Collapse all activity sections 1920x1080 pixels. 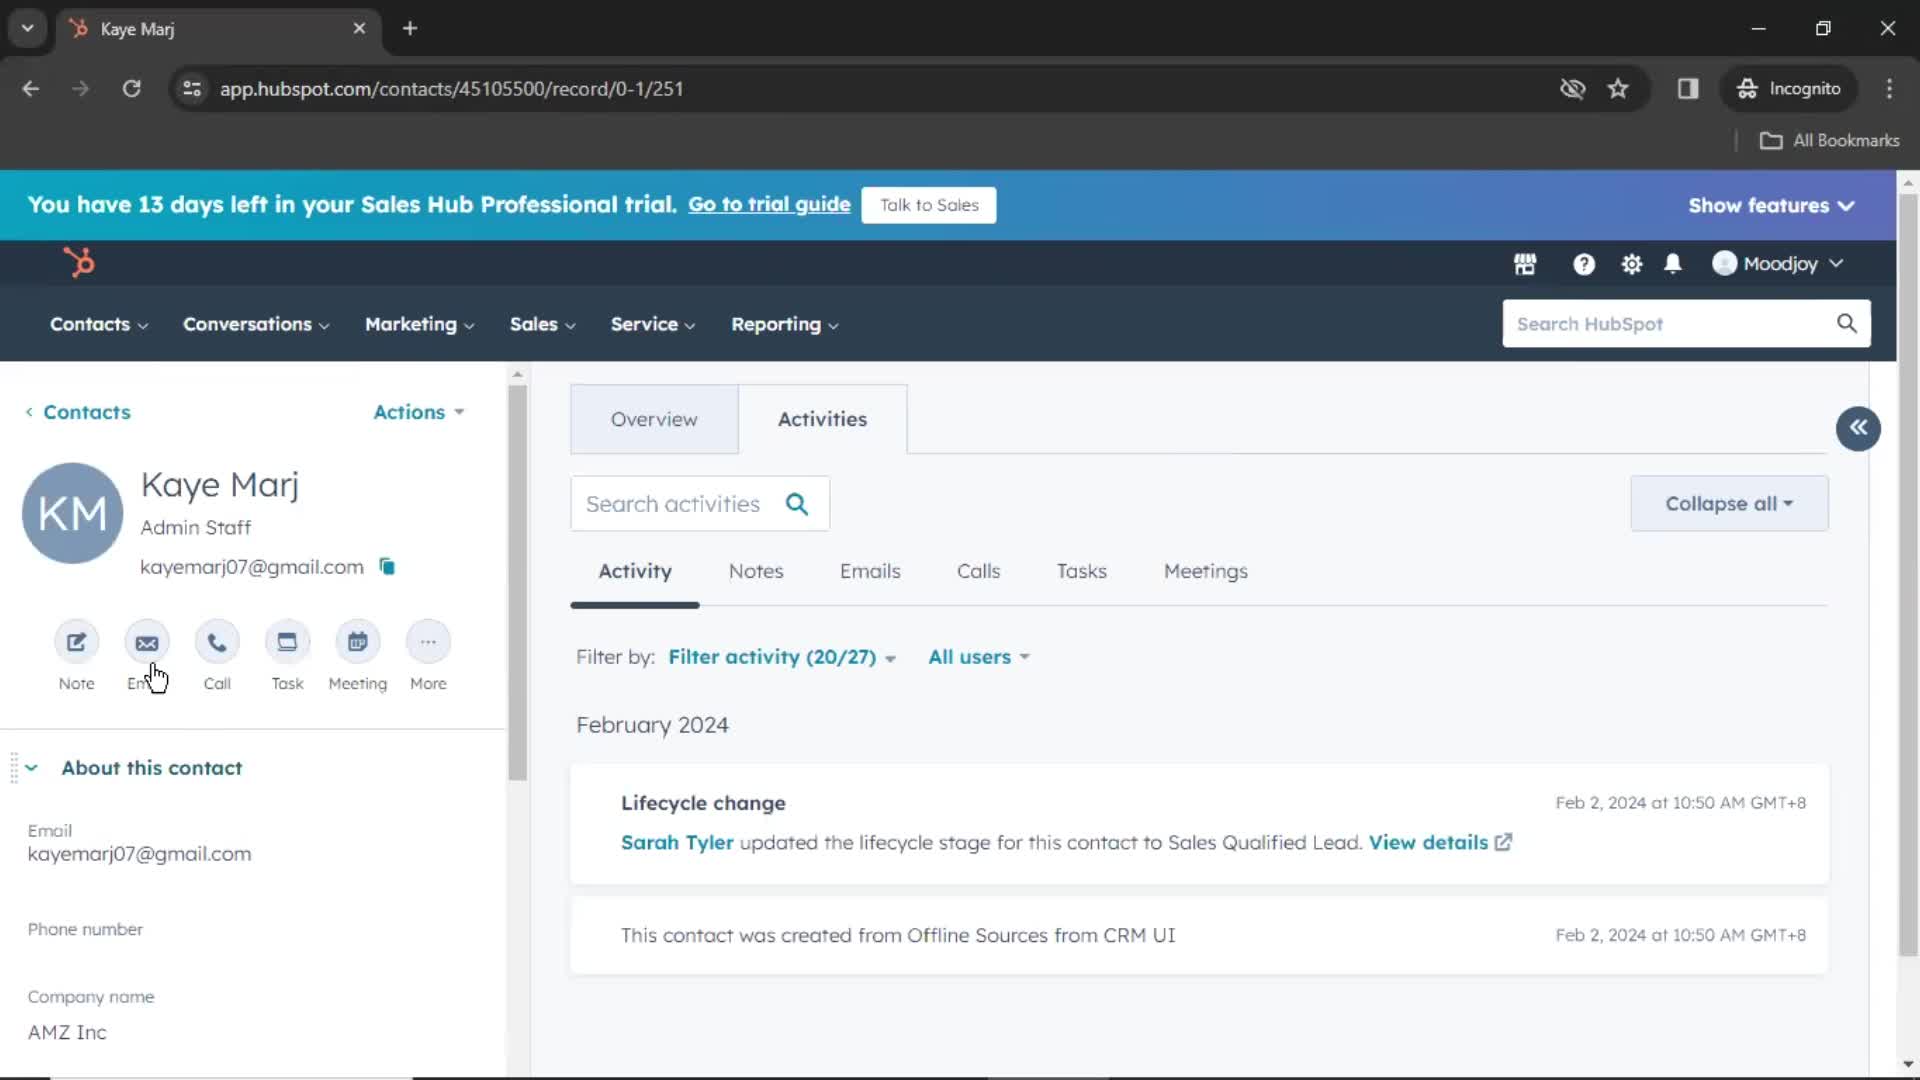1729,502
